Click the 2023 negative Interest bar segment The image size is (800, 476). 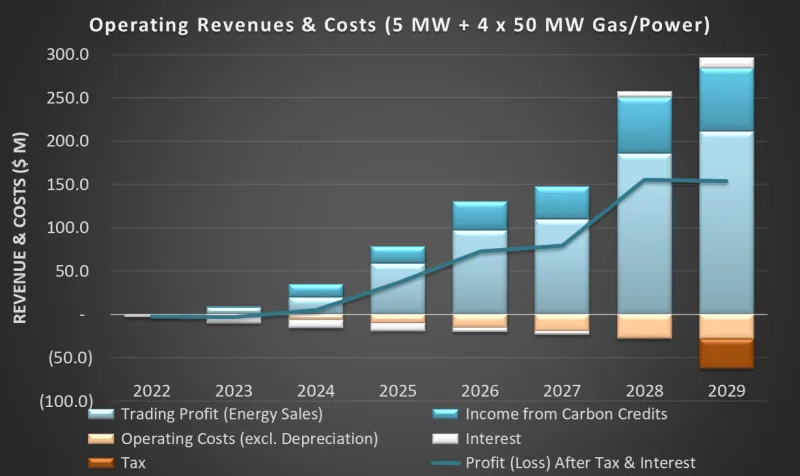(234, 320)
